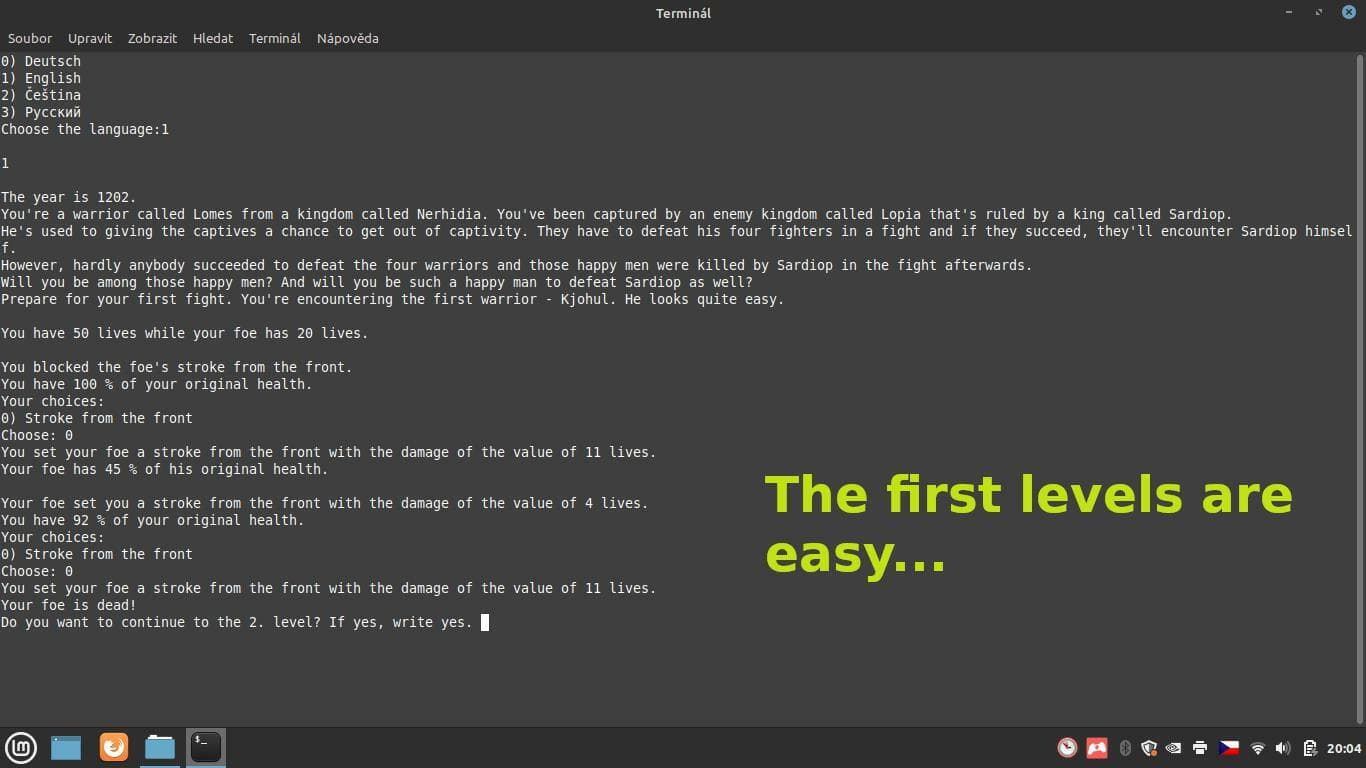This screenshot has width=1366, height=768.
Task: Open the 20:04 clock calendar
Action: click(x=1344, y=748)
